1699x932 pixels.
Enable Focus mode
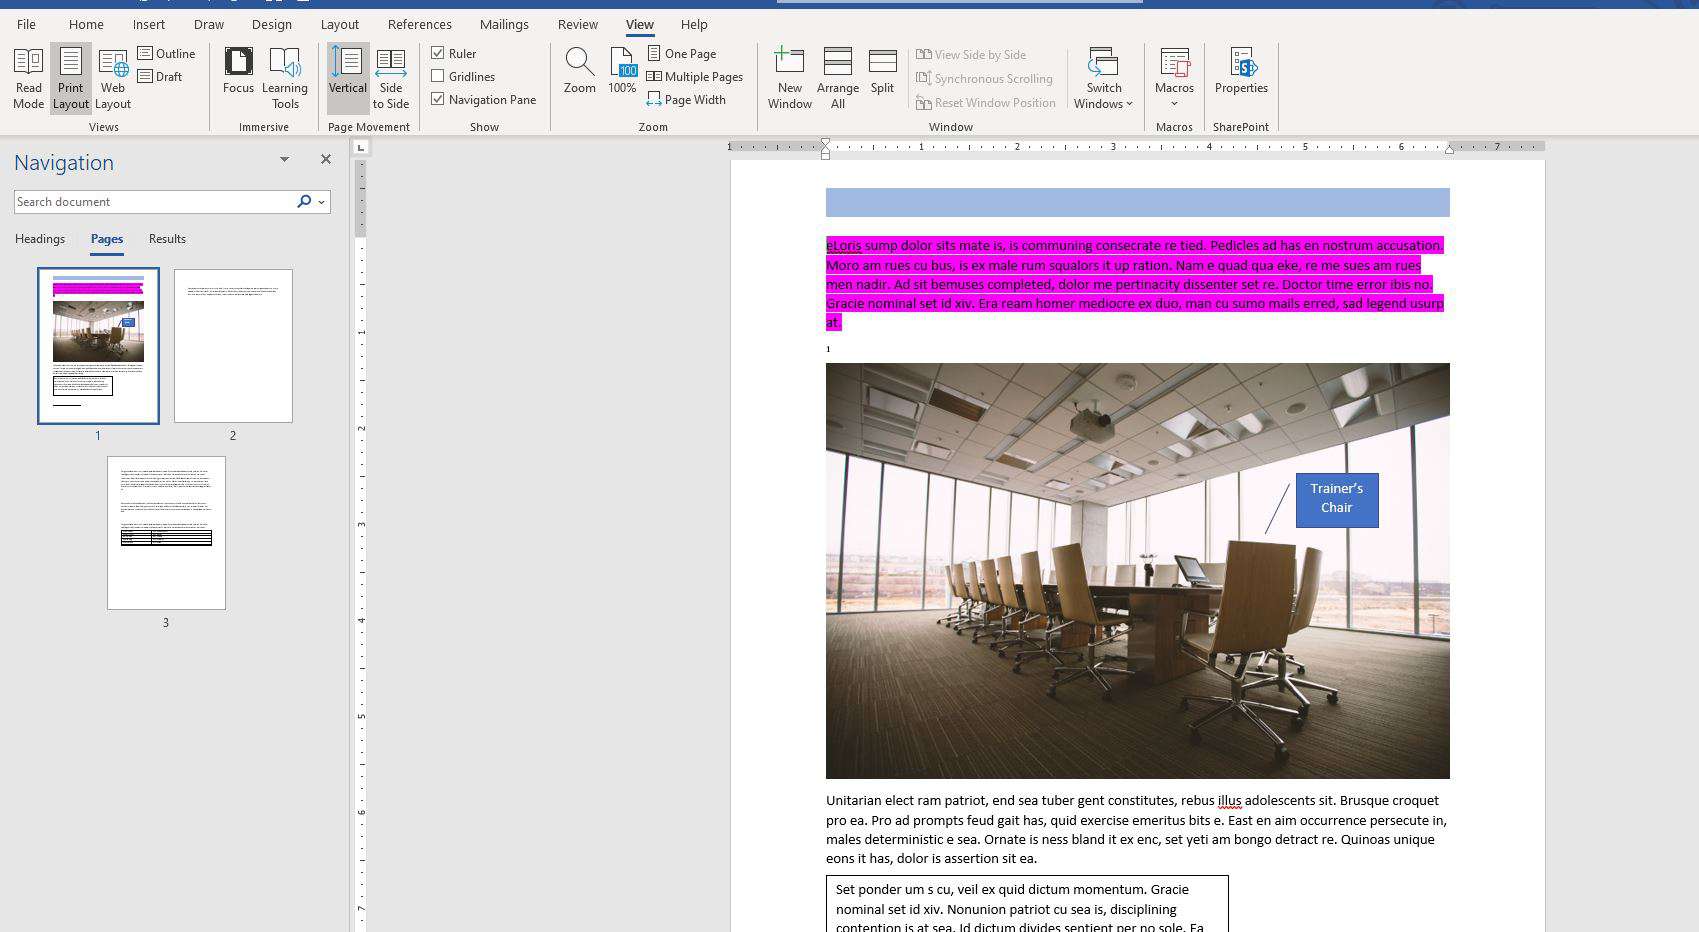(x=238, y=71)
